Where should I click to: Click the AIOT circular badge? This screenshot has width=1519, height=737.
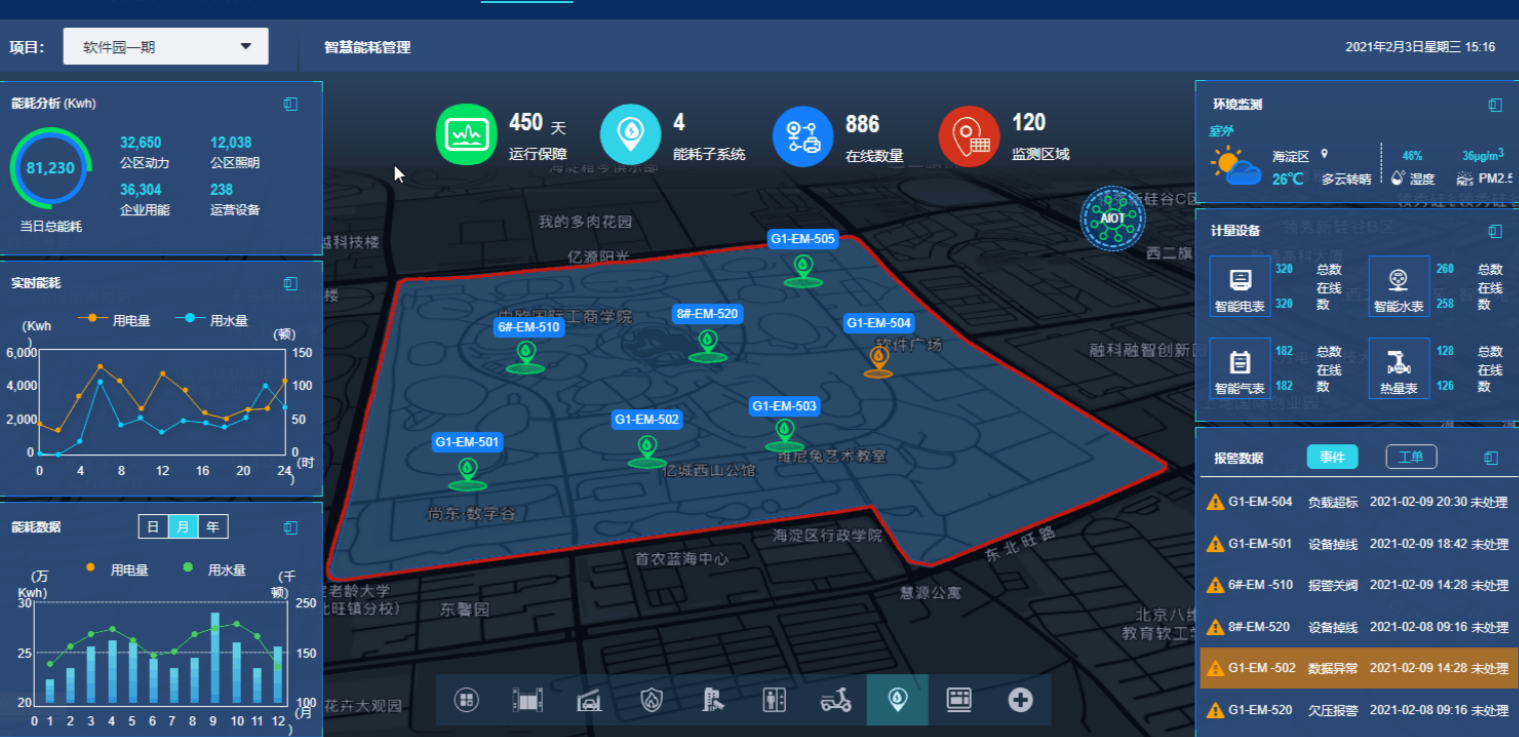click(x=1112, y=218)
